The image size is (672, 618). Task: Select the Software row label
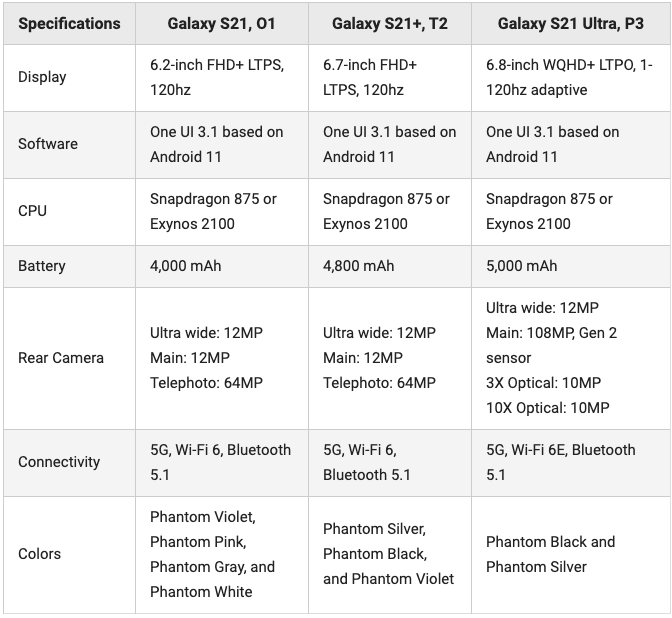click(x=48, y=144)
